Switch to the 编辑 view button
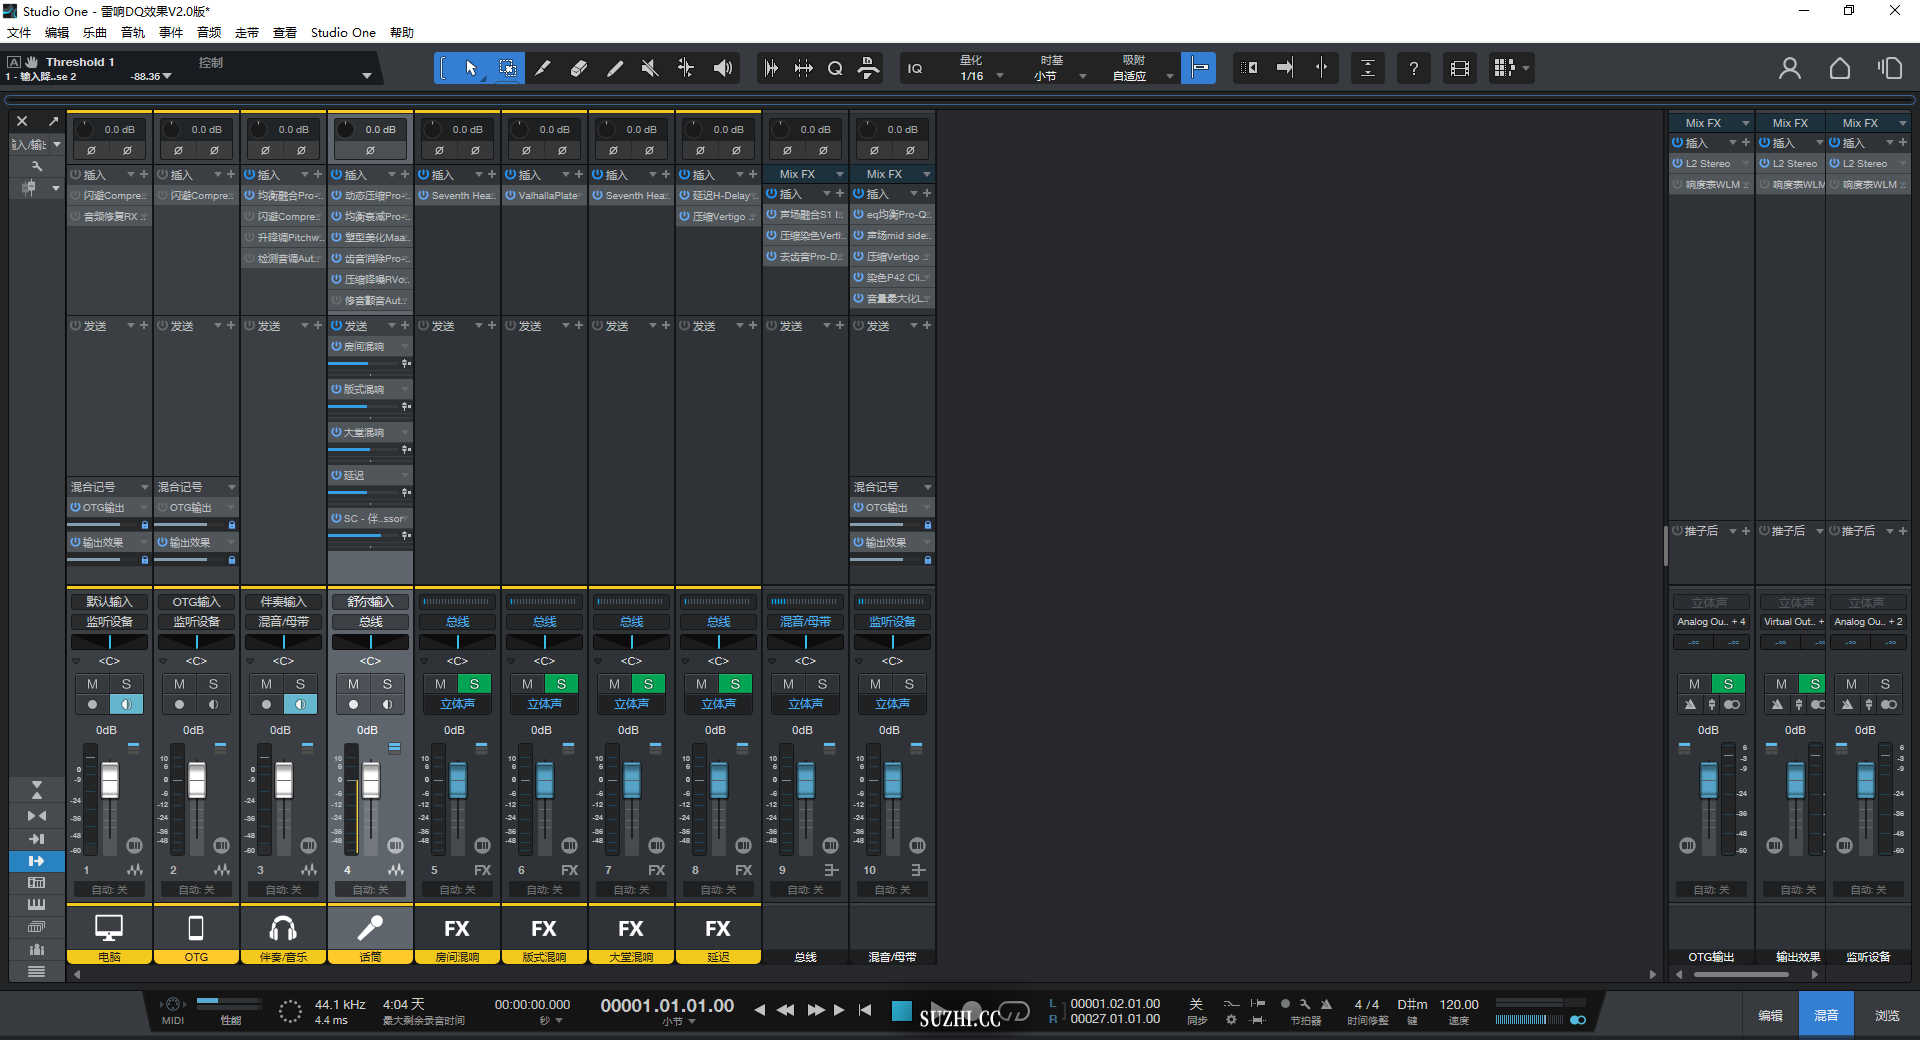 [1770, 1015]
